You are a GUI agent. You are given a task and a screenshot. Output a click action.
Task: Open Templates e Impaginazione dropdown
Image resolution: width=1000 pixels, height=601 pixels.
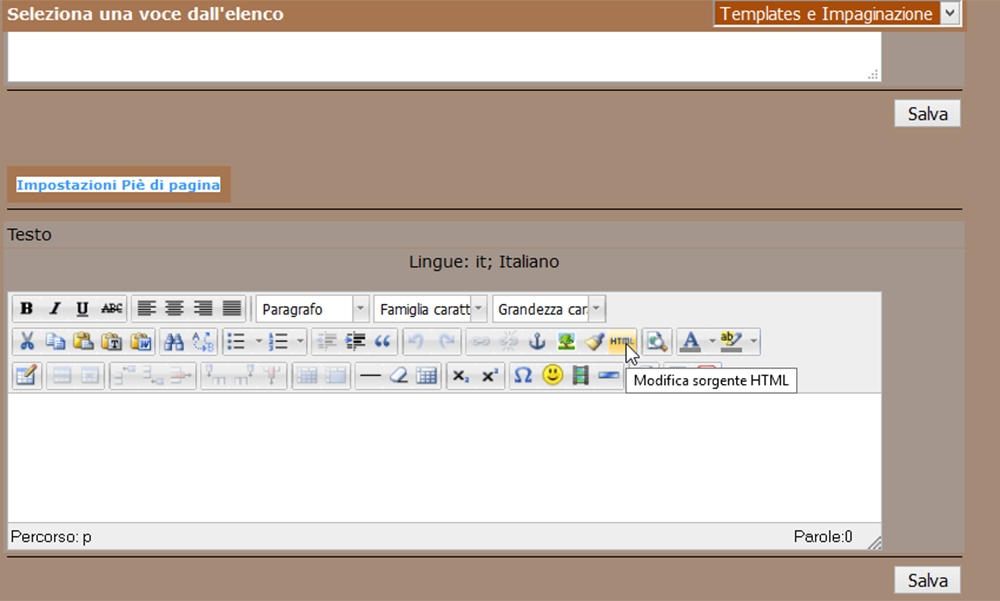coord(837,13)
